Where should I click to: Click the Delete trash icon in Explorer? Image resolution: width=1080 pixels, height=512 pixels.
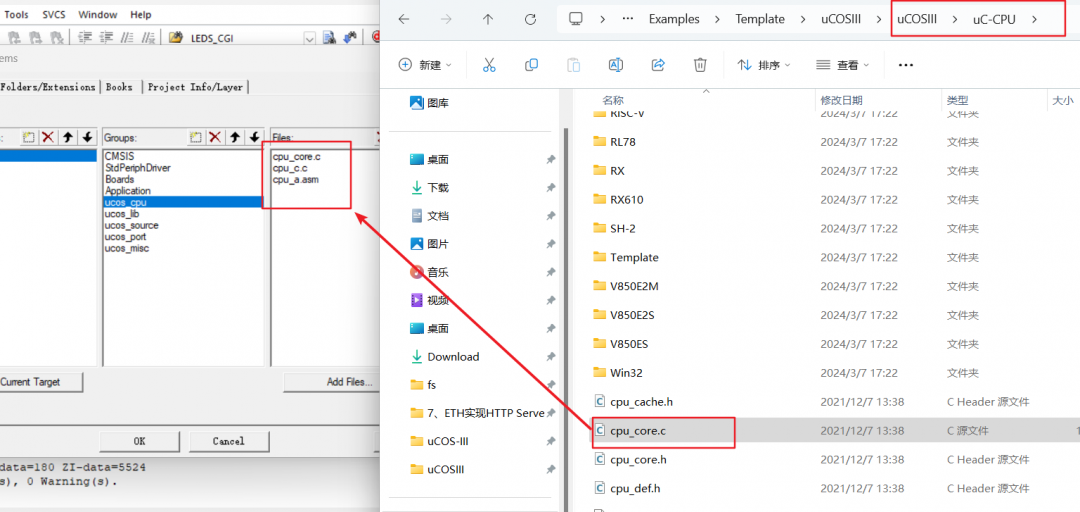(700, 65)
